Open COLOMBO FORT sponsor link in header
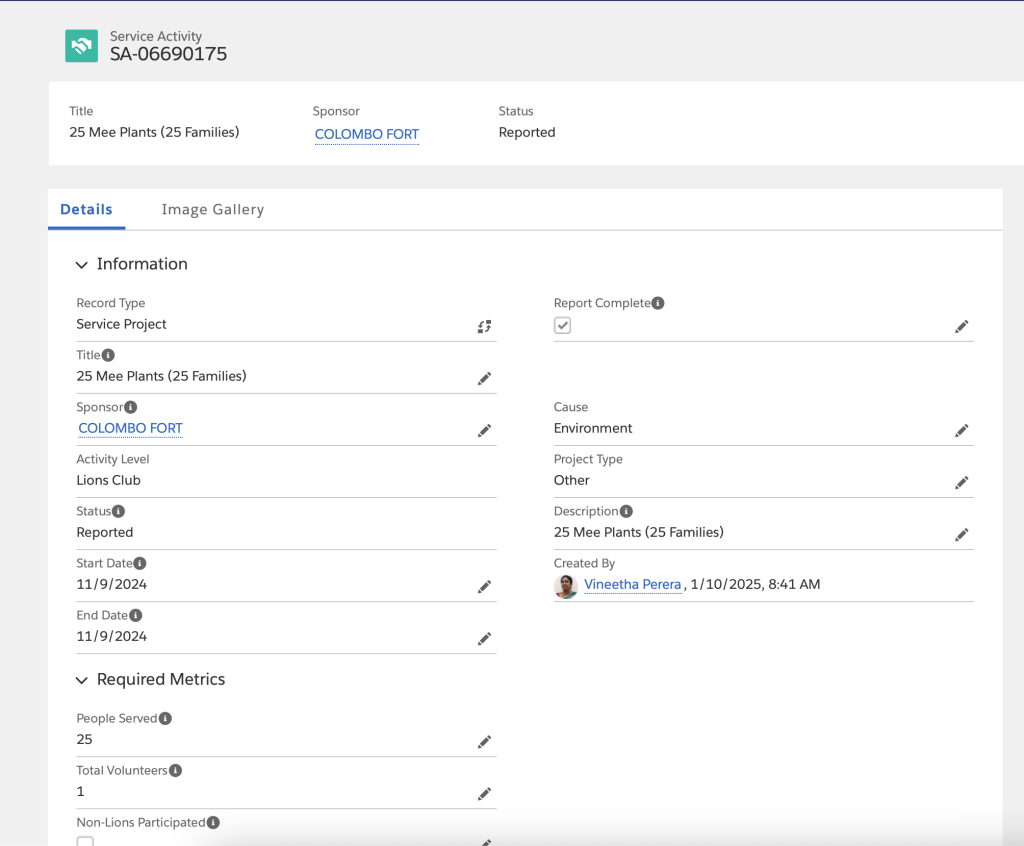 [x=366, y=134]
